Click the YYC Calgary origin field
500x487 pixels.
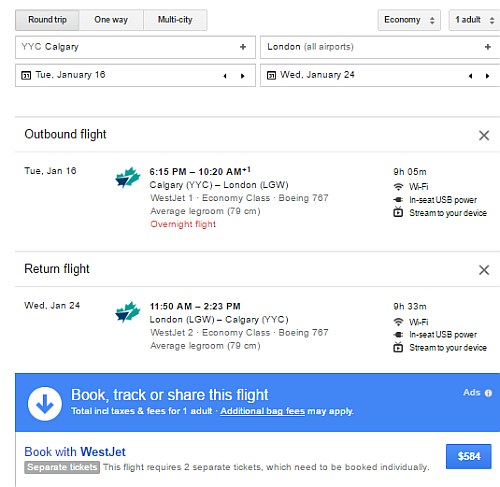click(135, 47)
